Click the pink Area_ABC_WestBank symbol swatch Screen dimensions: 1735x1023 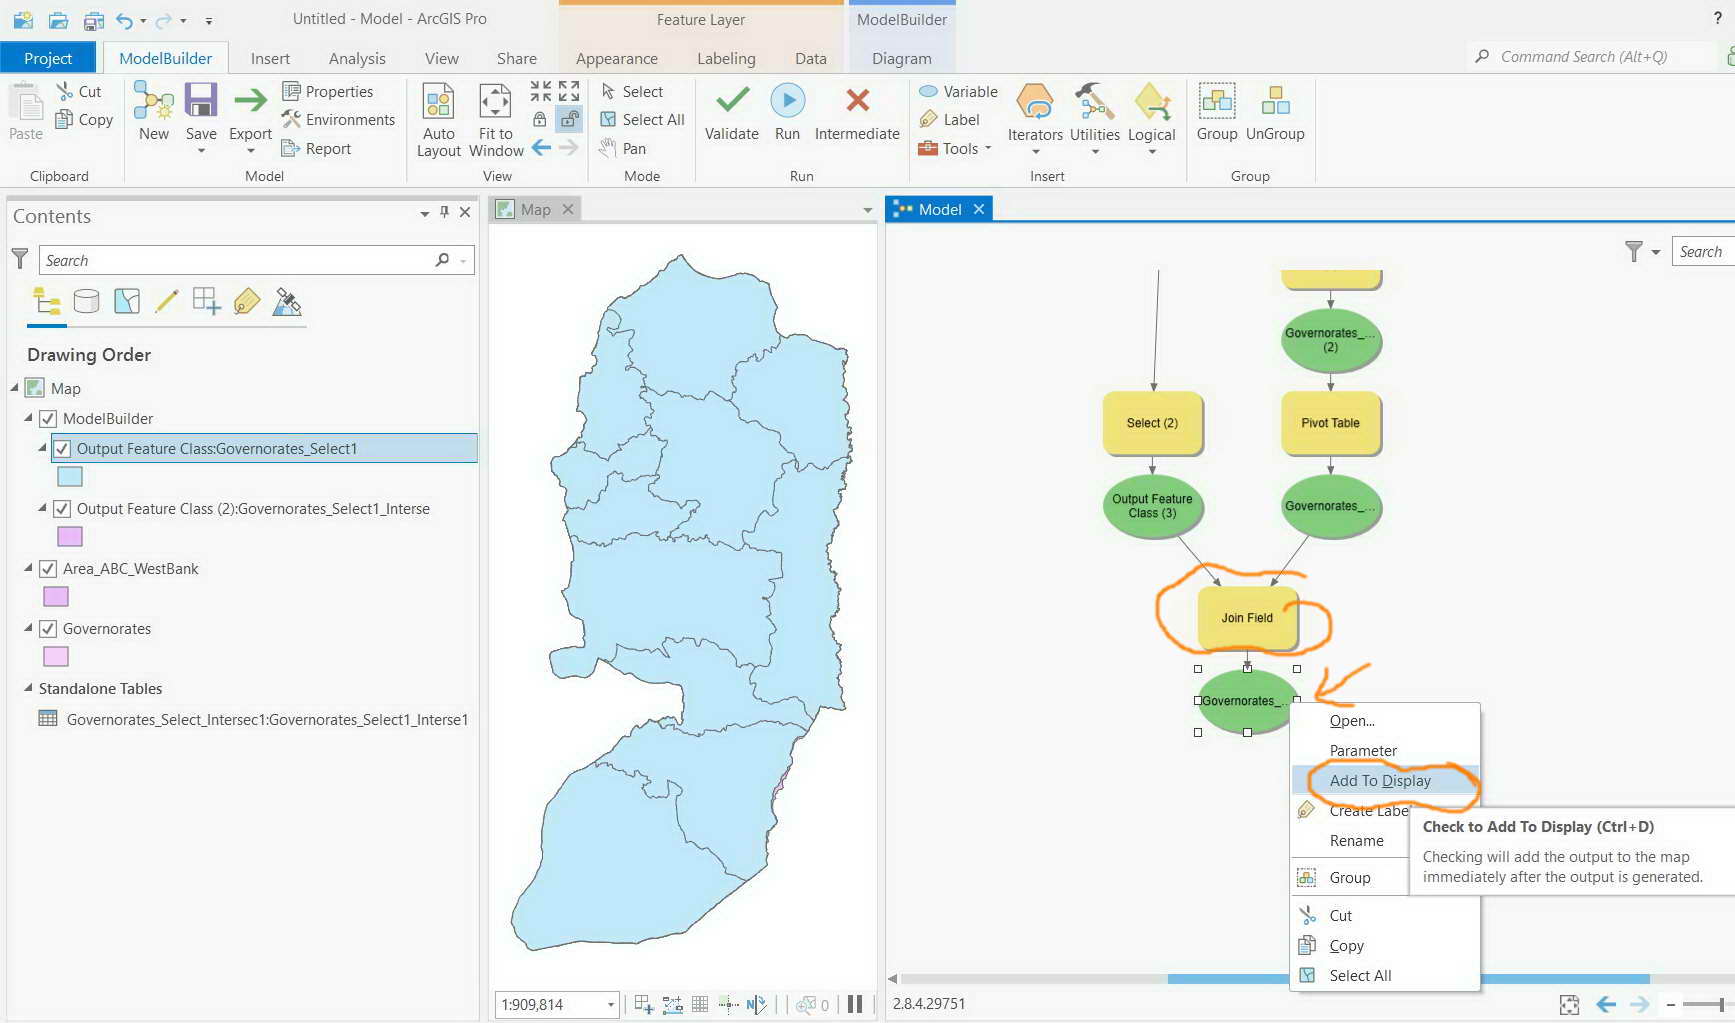(x=56, y=597)
